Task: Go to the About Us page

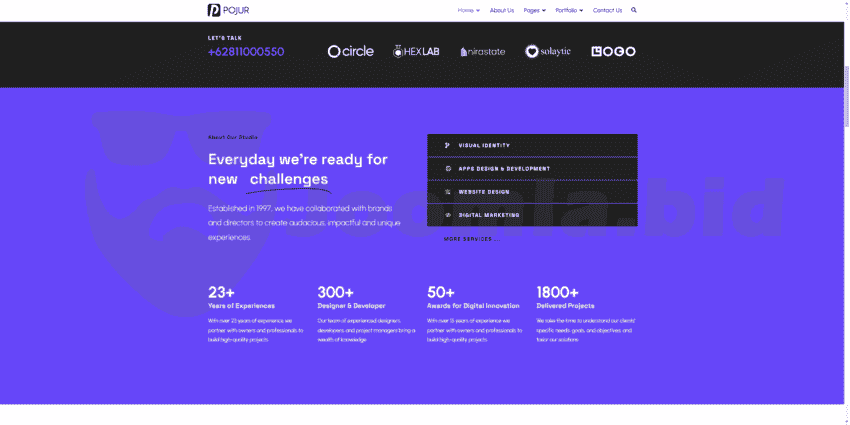Action: 502,10
